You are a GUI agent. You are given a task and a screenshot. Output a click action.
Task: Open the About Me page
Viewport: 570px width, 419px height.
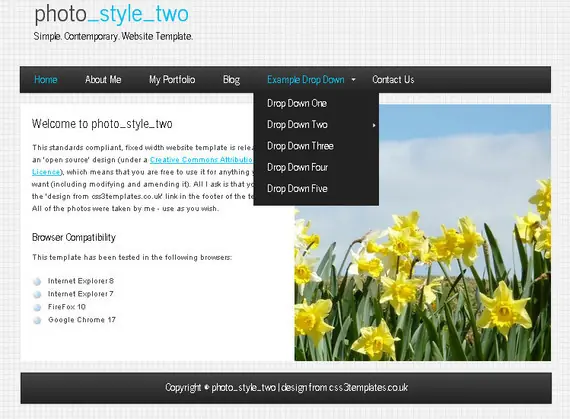[103, 80]
